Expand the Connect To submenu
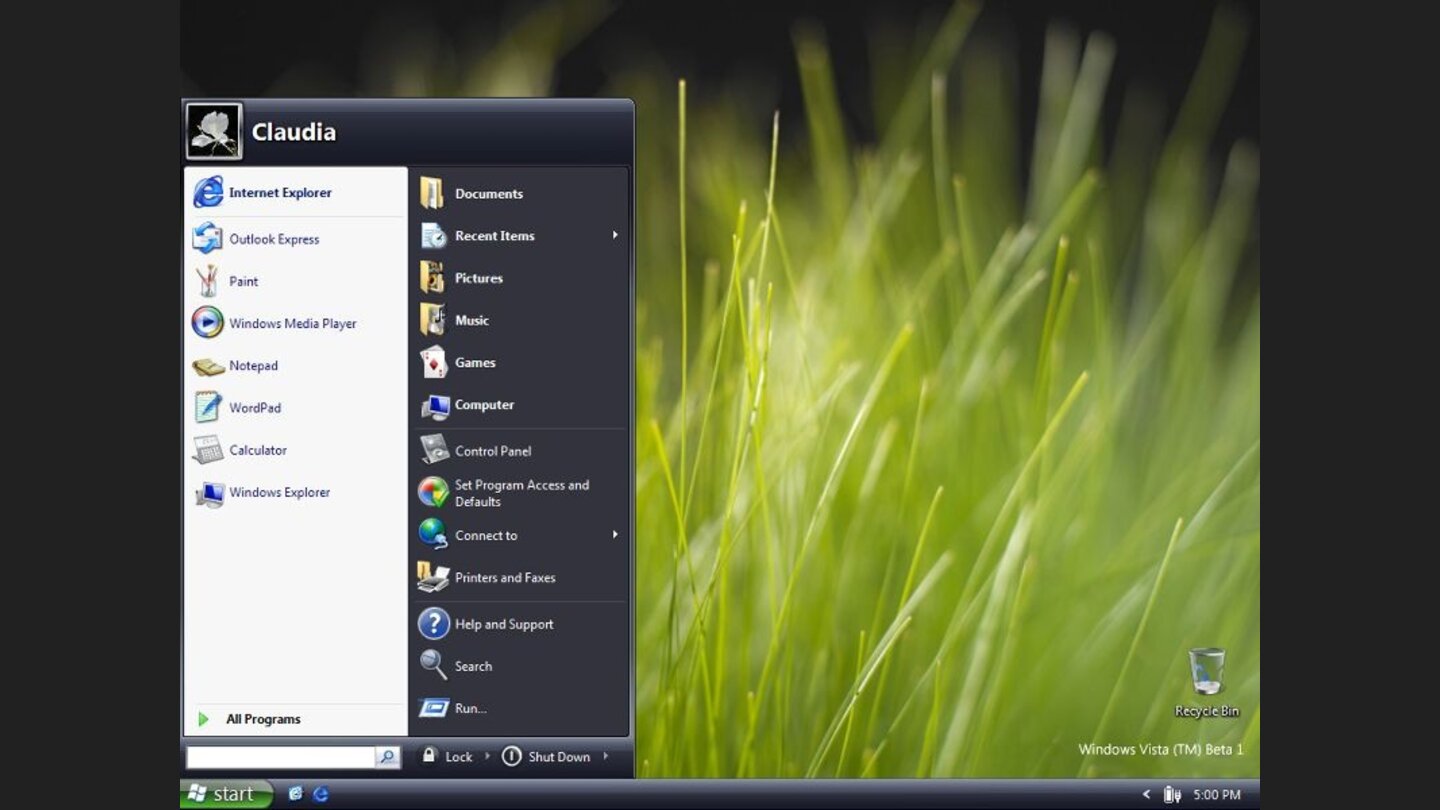1440x810 pixels. point(486,535)
